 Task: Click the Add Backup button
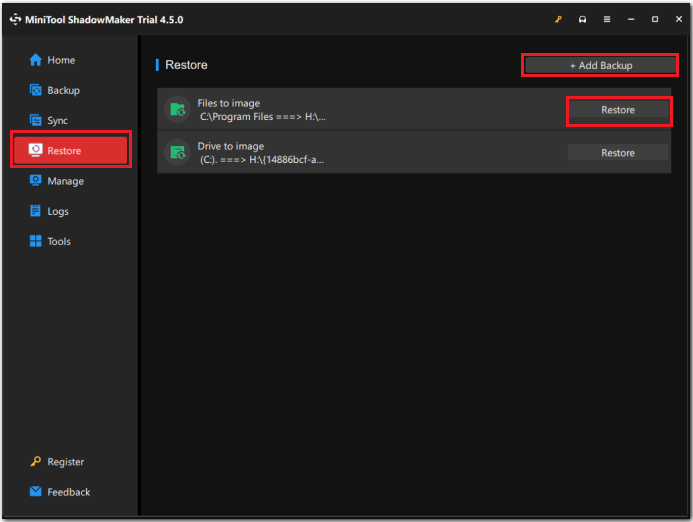click(600, 65)
